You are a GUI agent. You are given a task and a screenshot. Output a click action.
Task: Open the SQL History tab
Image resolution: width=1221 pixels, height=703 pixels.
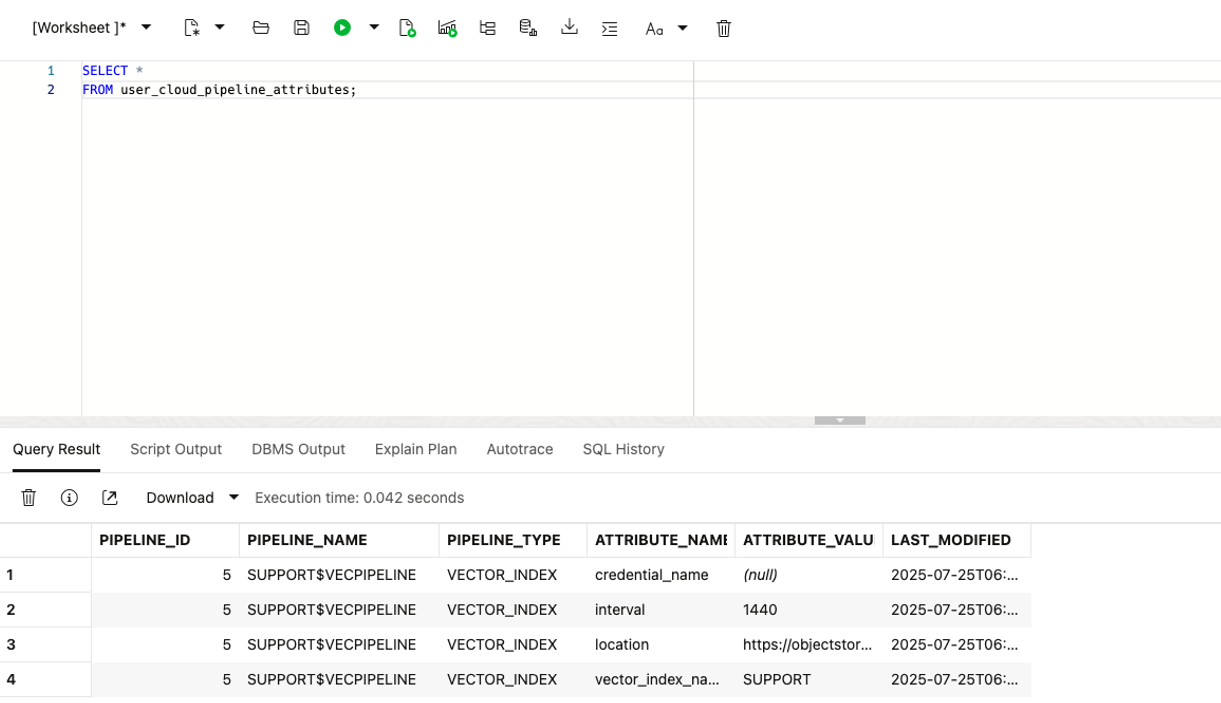tap(624, 449)
